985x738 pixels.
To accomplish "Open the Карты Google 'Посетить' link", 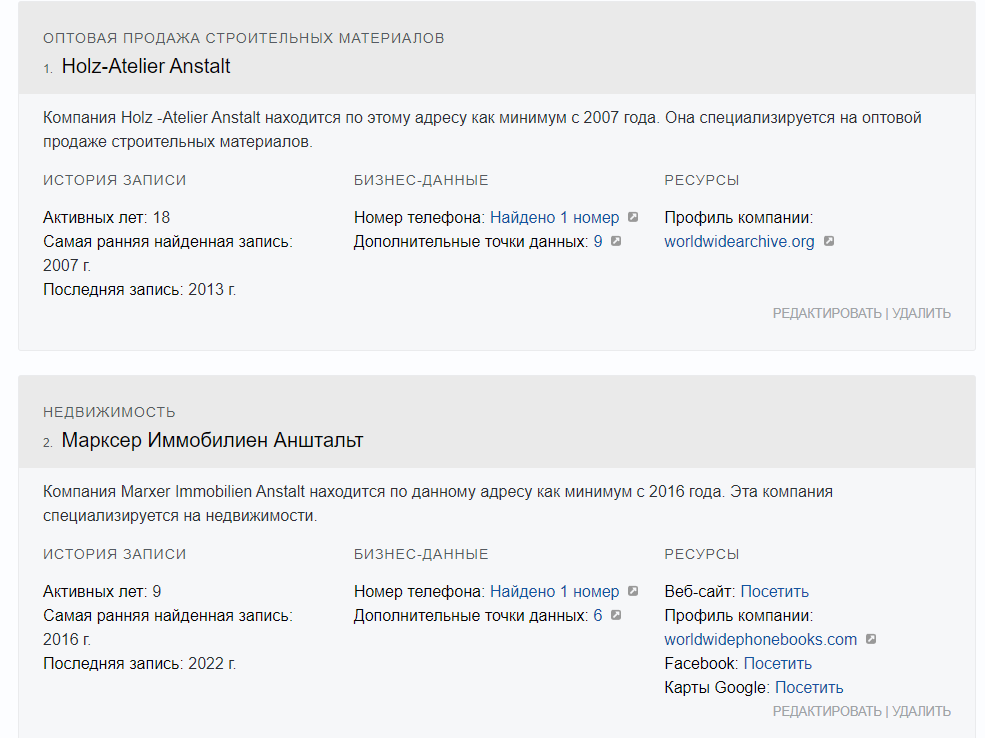I will [x=808, y=687].
